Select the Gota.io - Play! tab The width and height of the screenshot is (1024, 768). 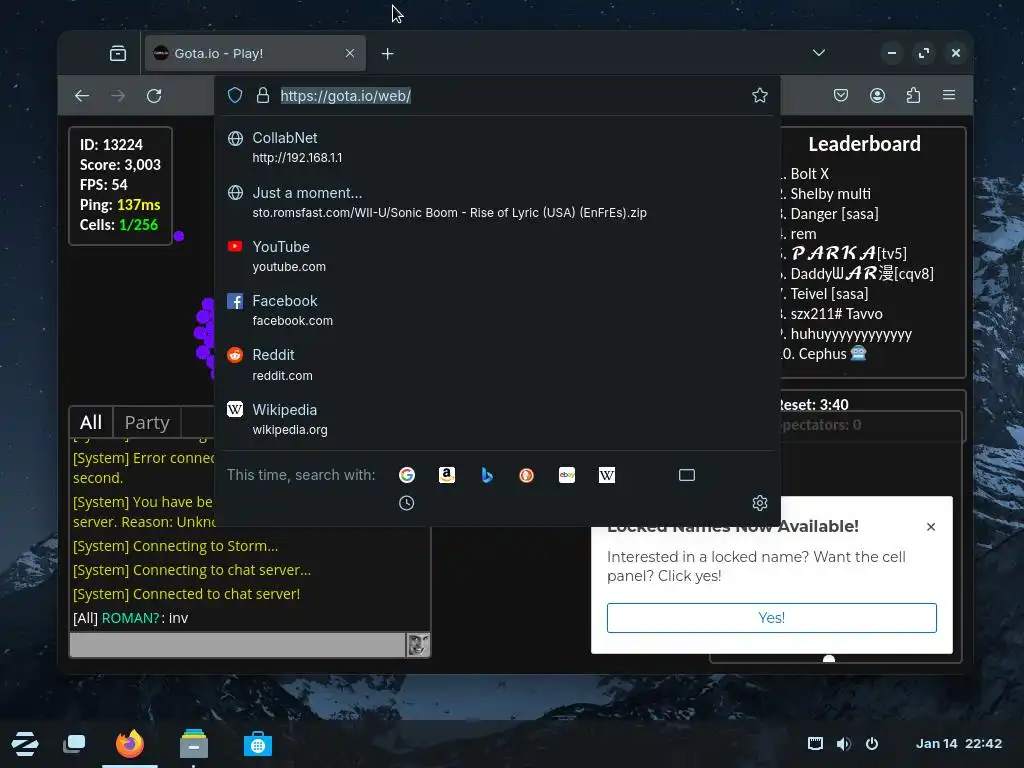point(255,54)
